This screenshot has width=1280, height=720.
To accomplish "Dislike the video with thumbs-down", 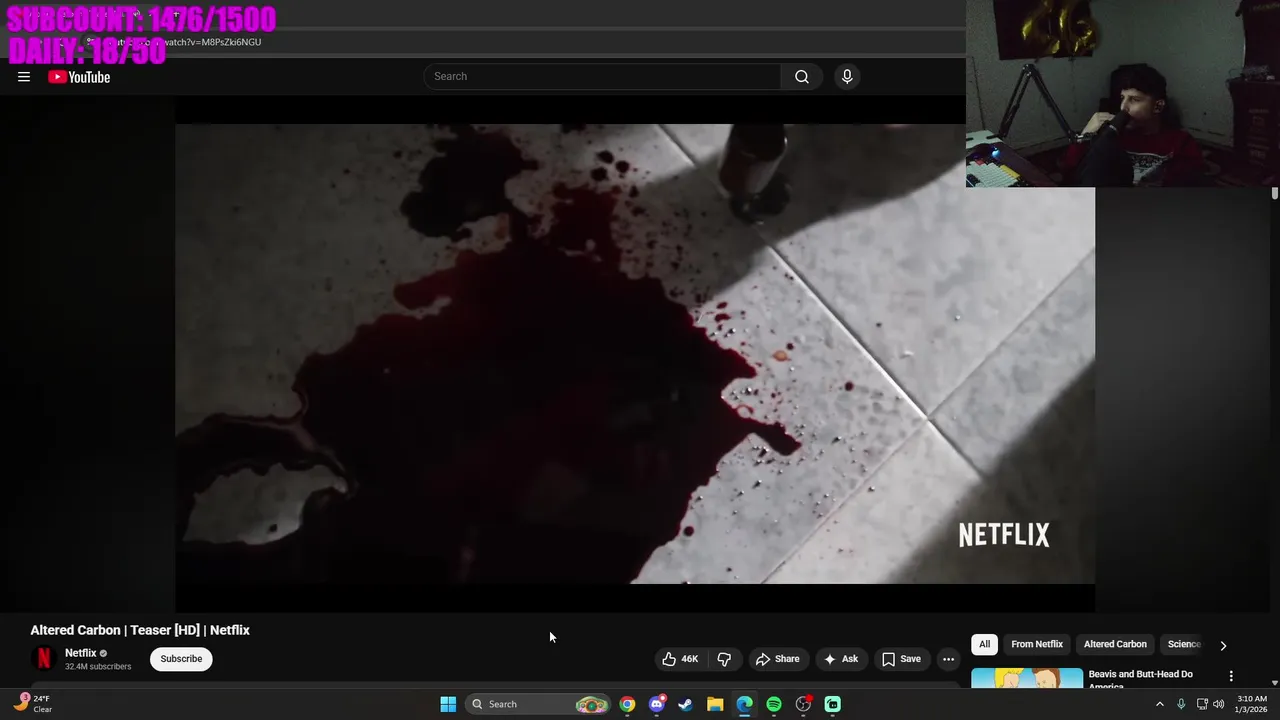I will coord(724,659).
